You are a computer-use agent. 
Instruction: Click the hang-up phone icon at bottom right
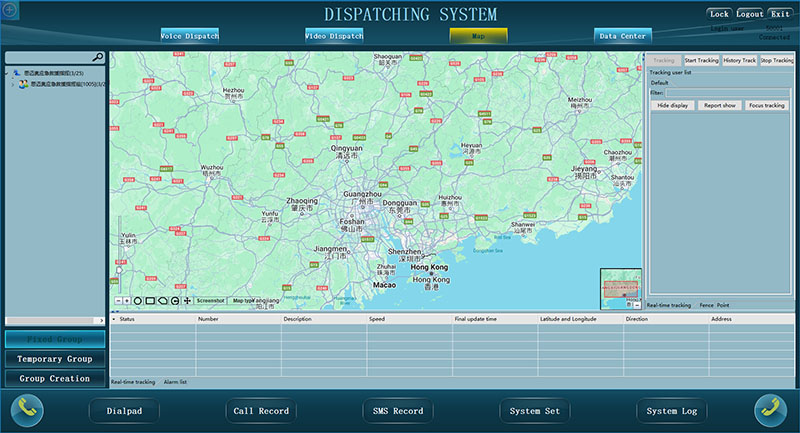pyautogui.click(x=770, y=410)
